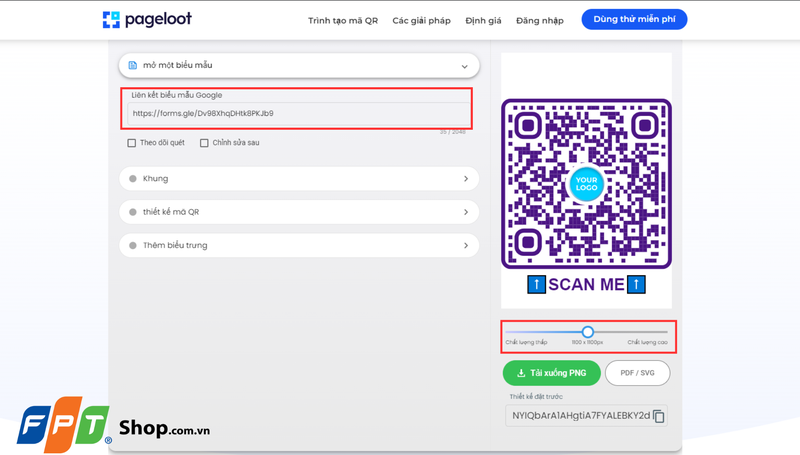Click the Pageloot logo
Viewport: 800px width, 455px height.
click(147, 19)
